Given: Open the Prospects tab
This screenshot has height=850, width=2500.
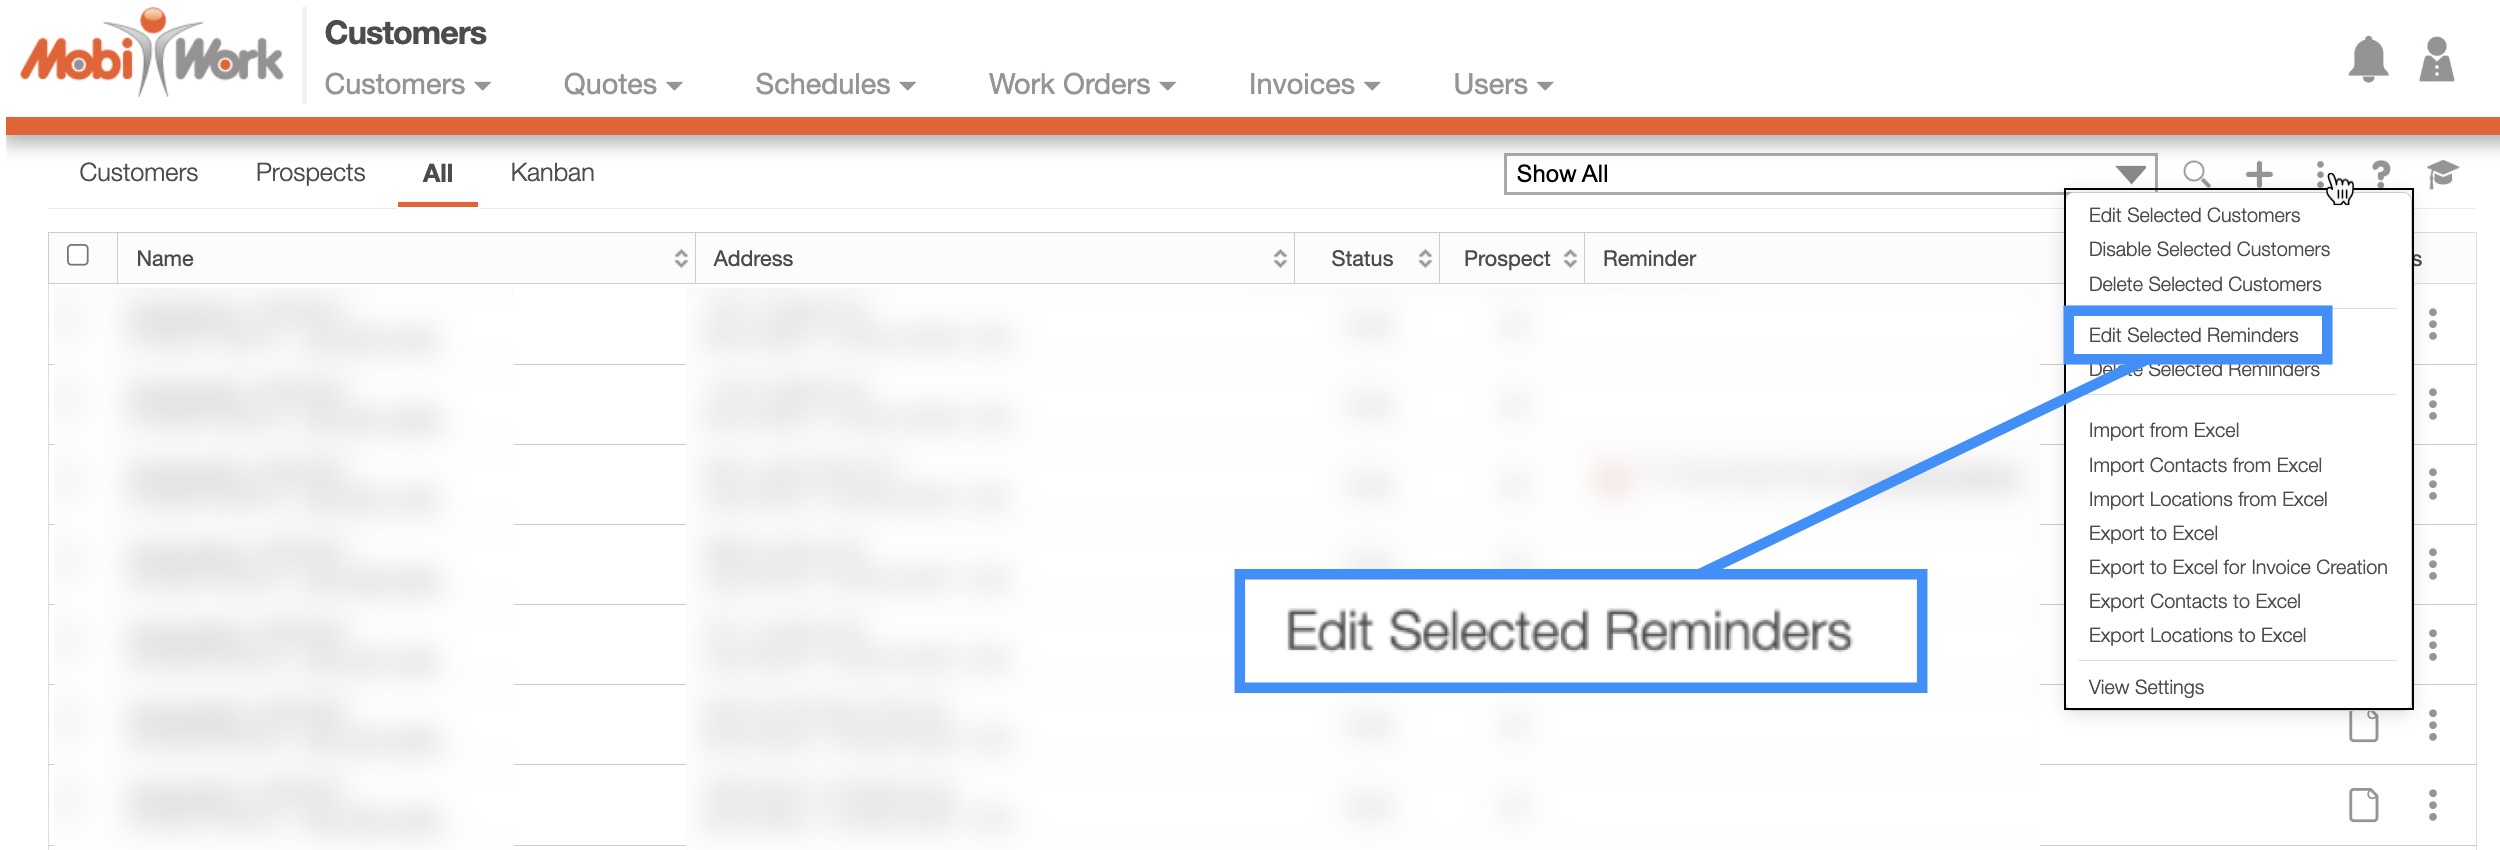Looking at the screenshot, I should (310, 173).
